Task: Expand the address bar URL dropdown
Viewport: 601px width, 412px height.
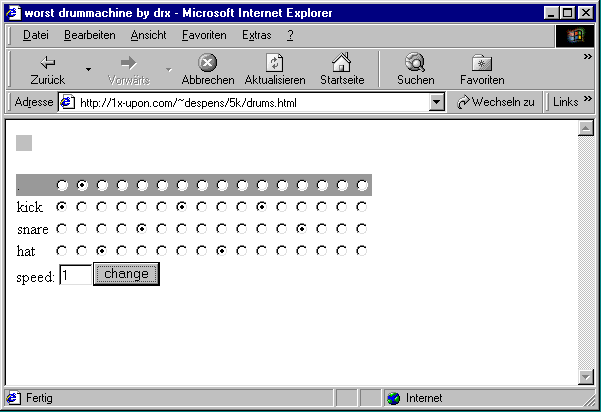Action: click(x=437, y=102)
